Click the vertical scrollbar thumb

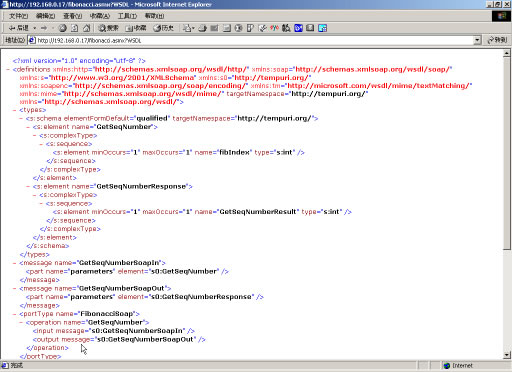coord(507,153)
